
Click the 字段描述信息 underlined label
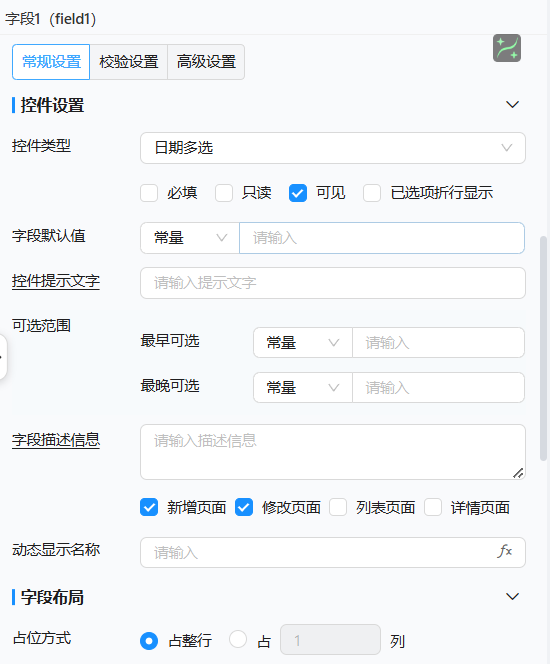tap(56, 440)
